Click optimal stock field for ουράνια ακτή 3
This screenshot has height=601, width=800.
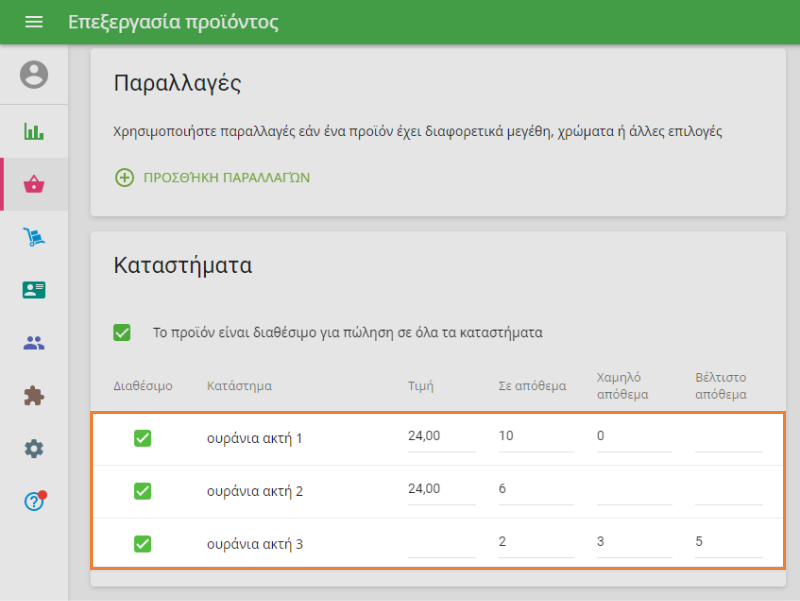tap(728, 543)
